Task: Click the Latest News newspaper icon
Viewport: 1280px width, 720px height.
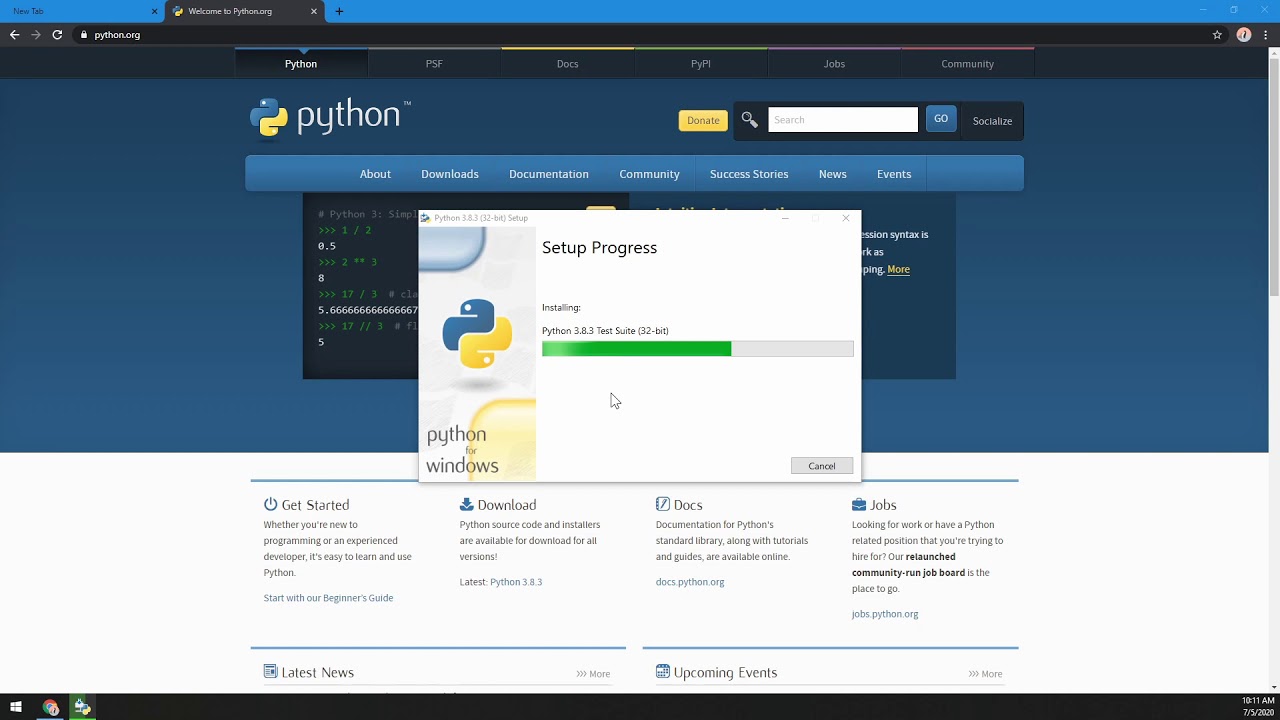Action: click(270, 671)
